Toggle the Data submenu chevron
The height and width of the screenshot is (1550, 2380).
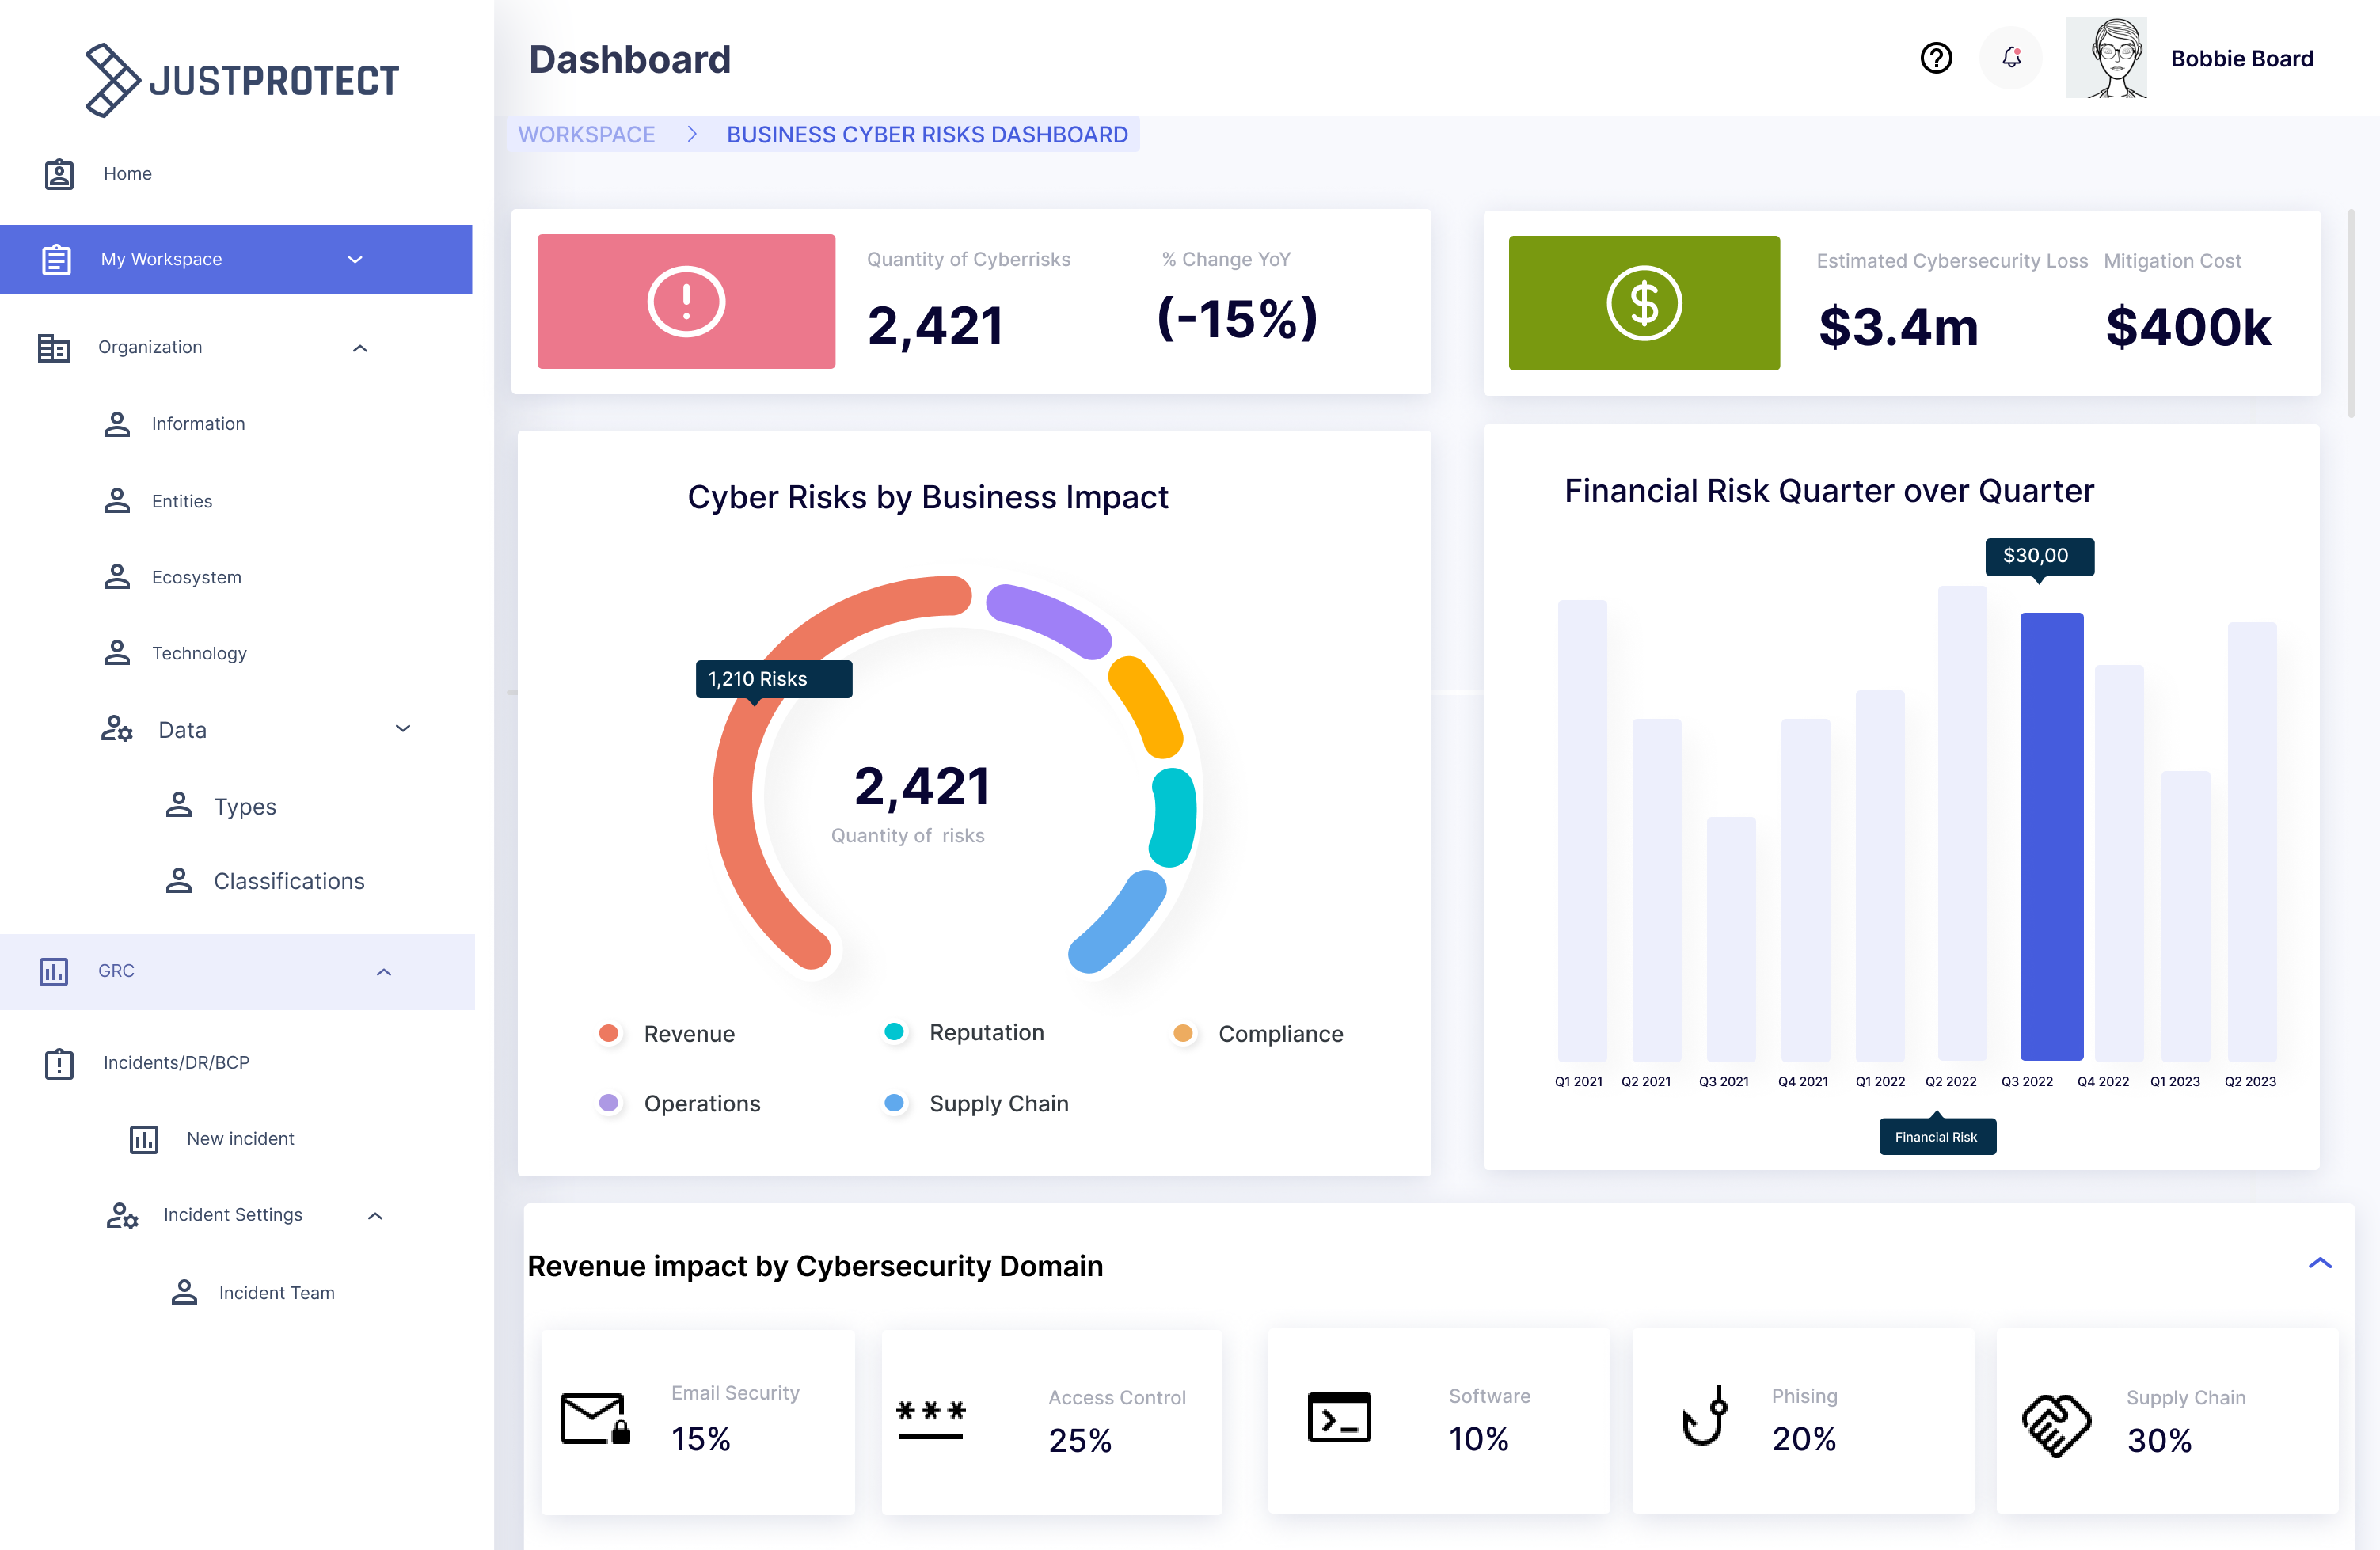[403, 728]
